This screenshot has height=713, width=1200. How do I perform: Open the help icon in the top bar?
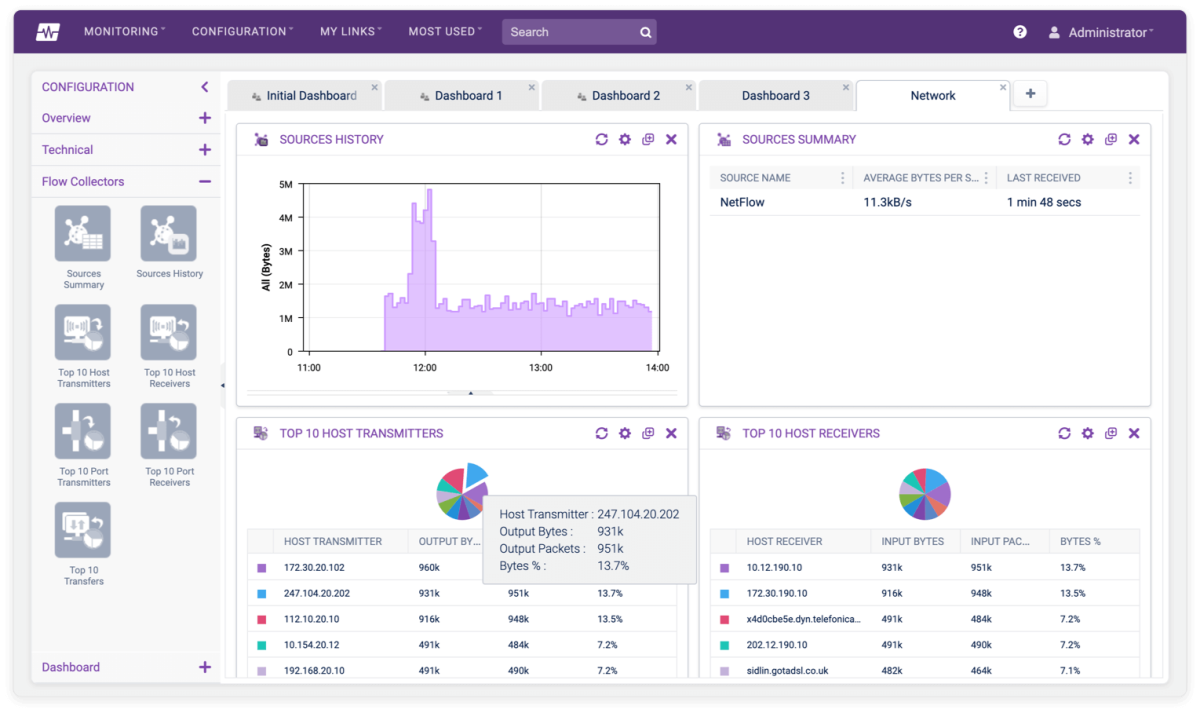click(x=1019, y=31)
